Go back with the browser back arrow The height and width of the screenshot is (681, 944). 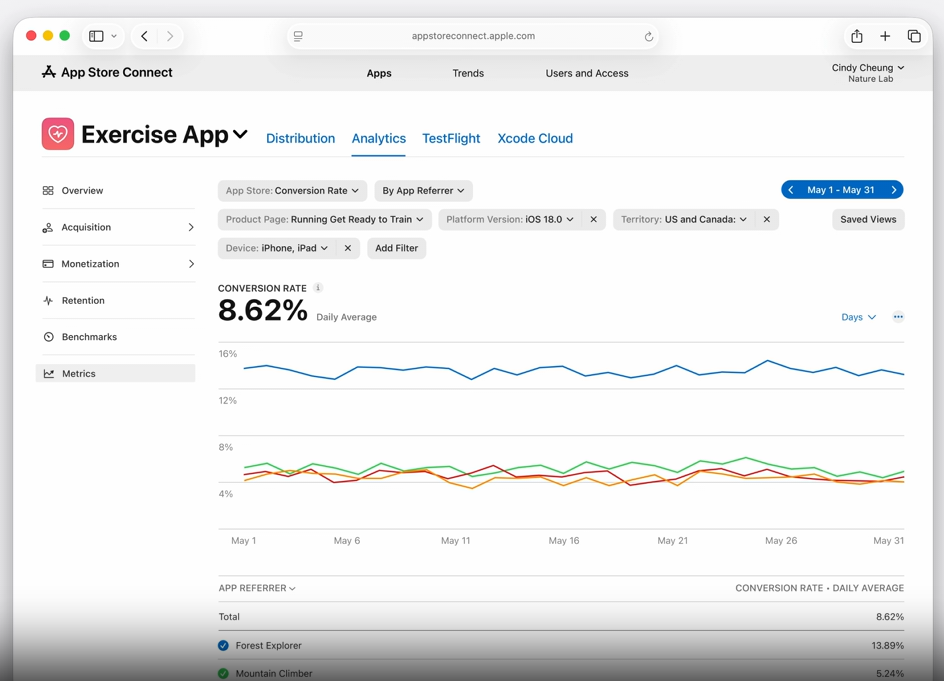144,36
